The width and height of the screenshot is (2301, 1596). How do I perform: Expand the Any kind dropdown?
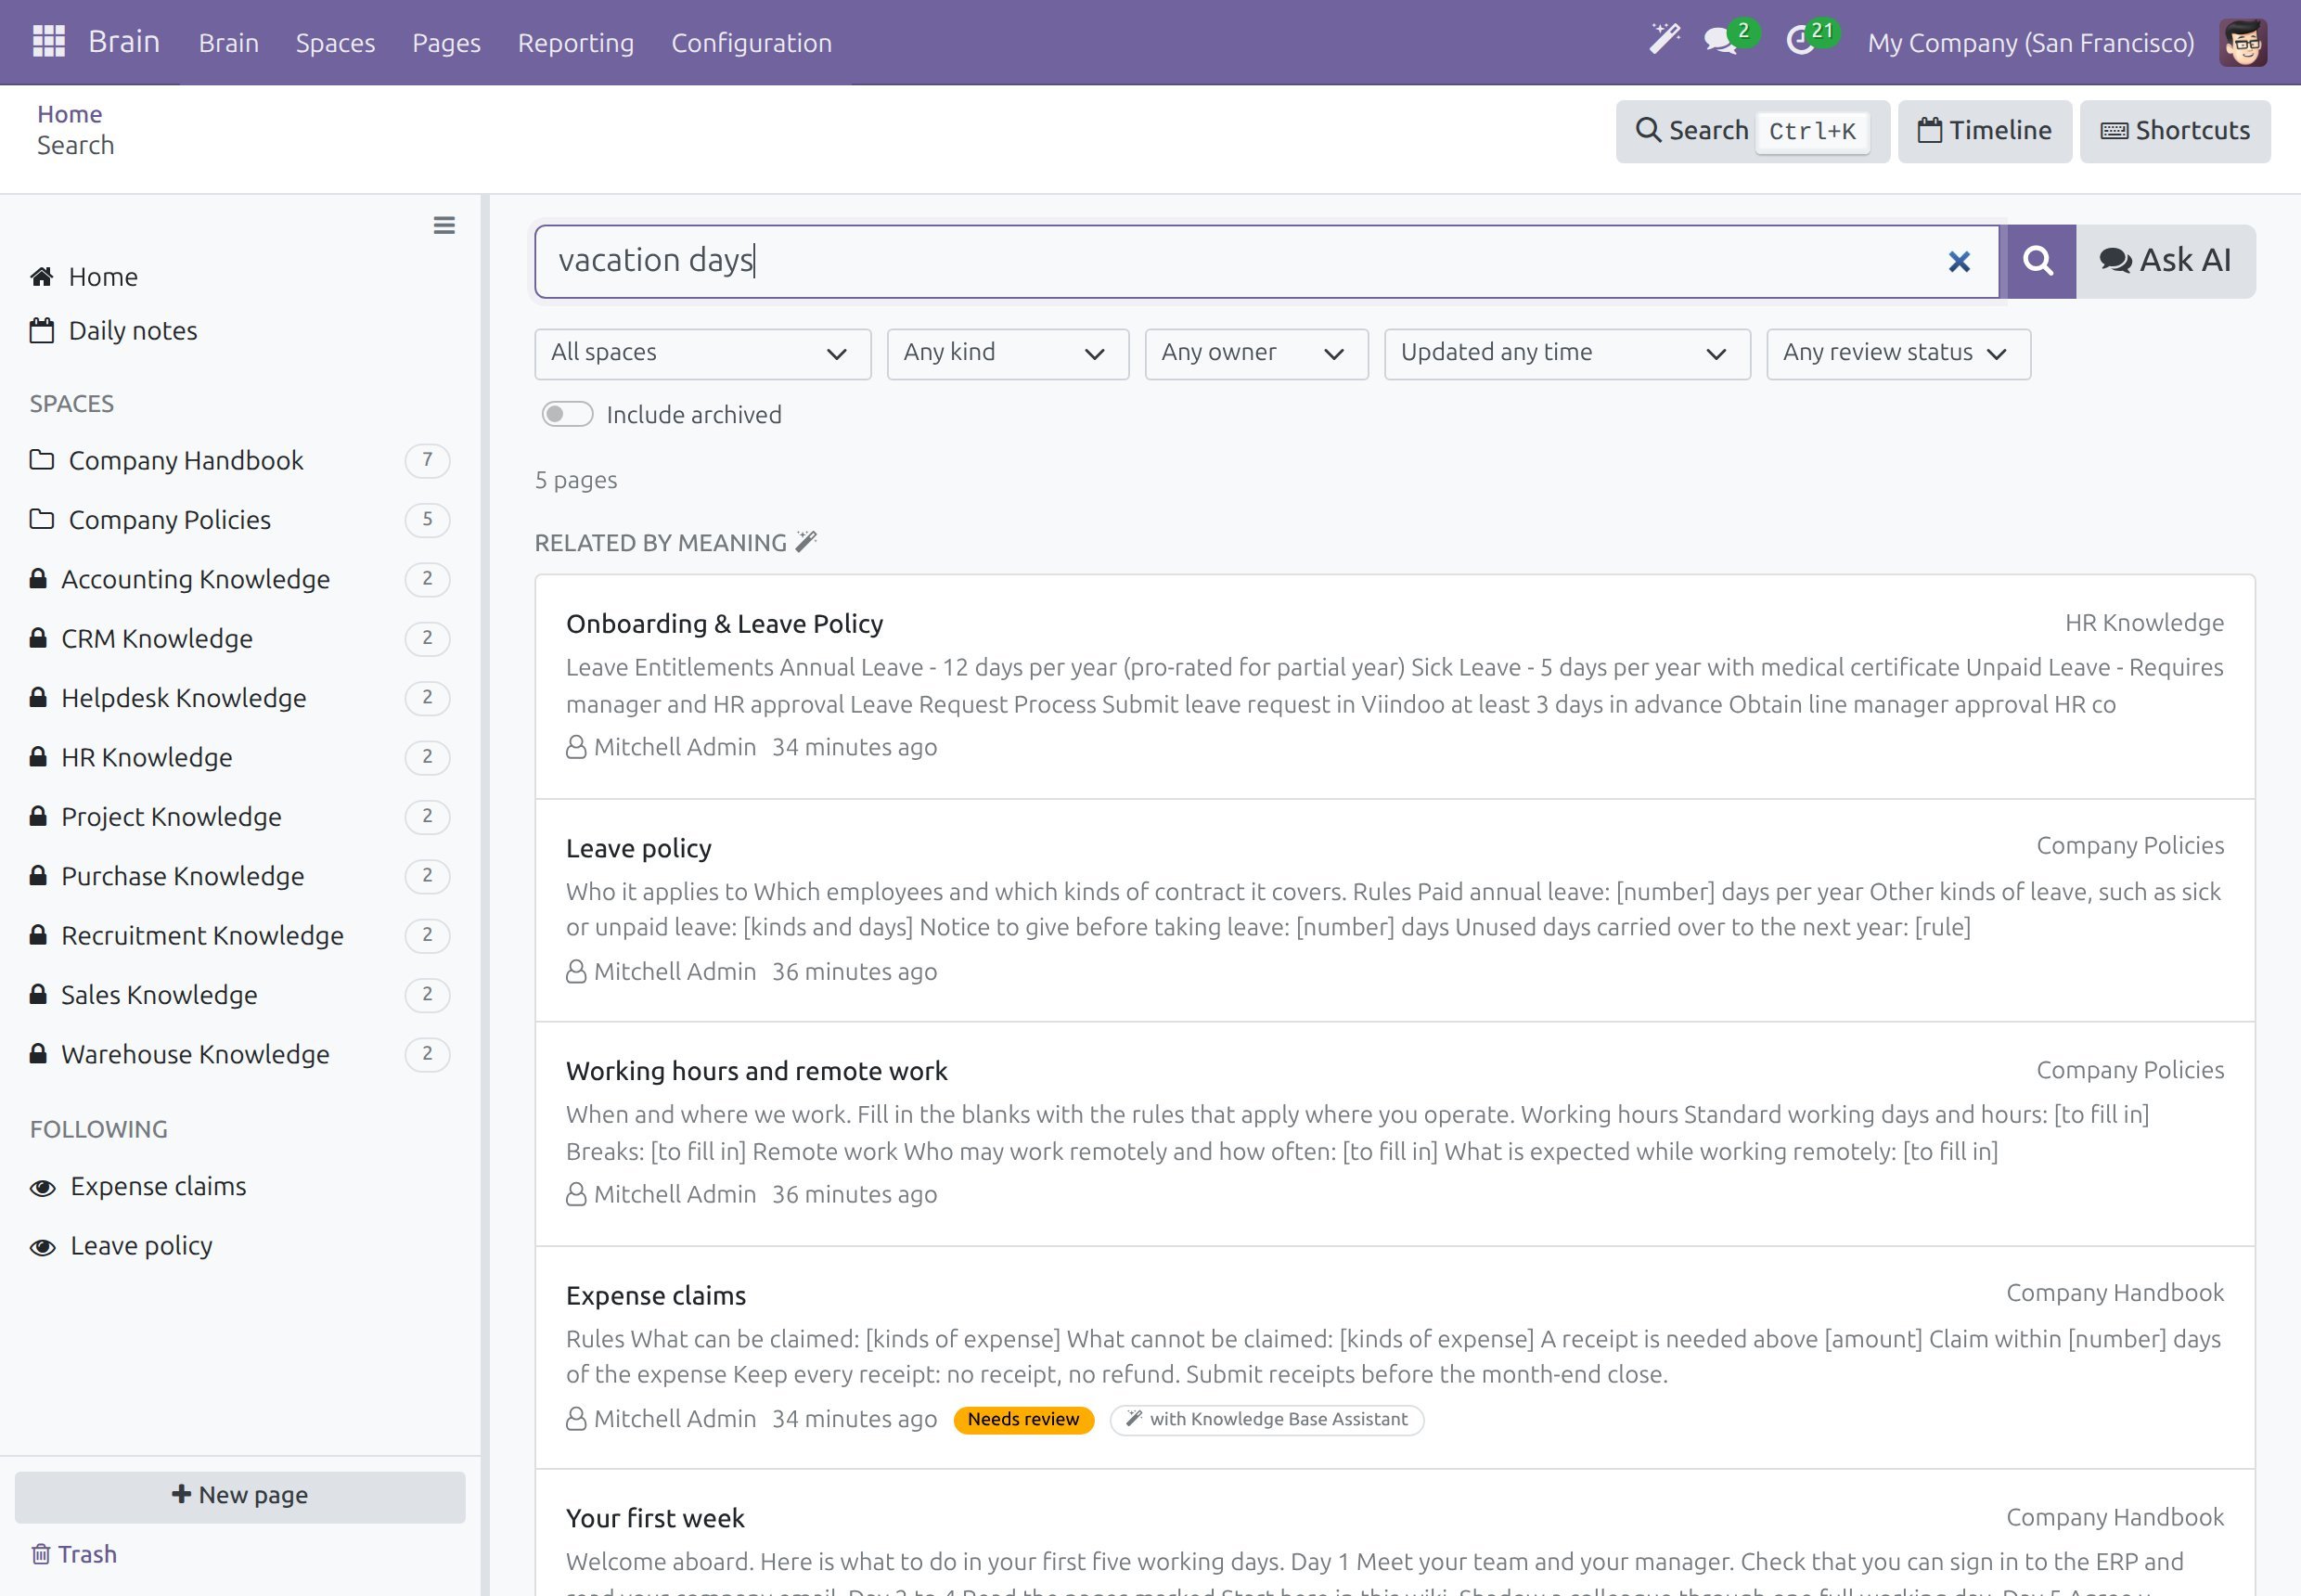point(1007,354)
